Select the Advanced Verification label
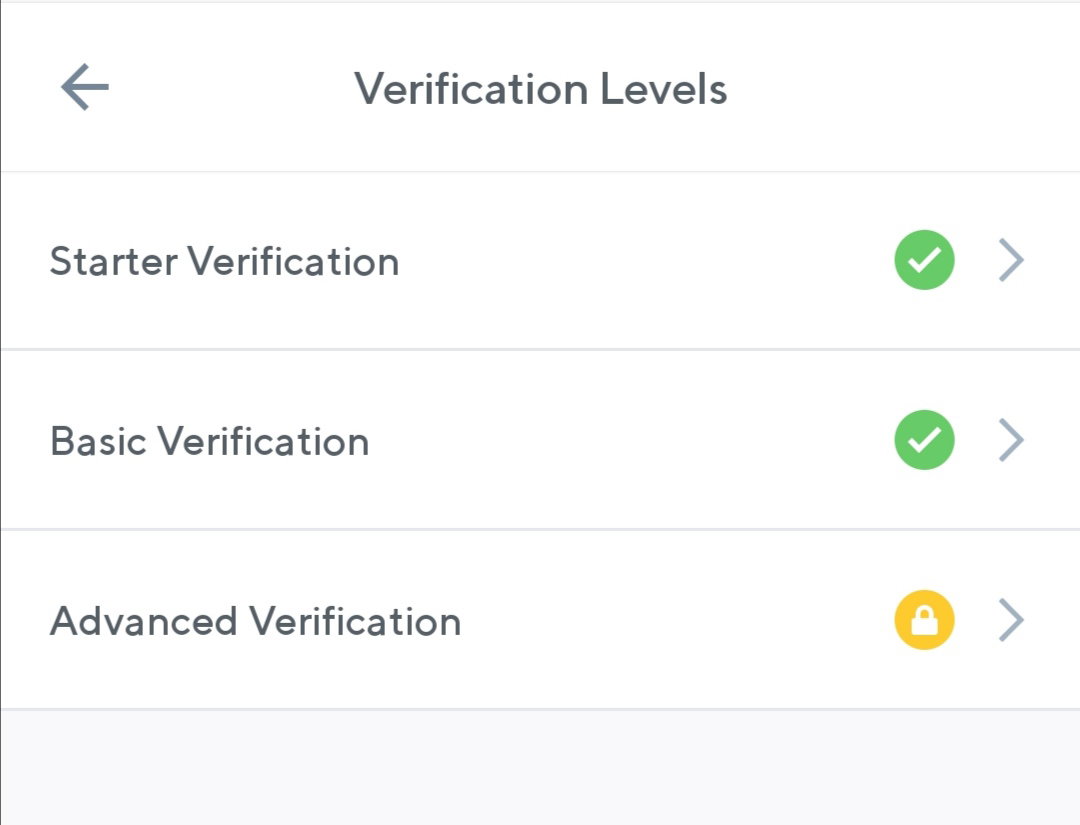This screenshot has width=1080, height=825. click(256, 621)
